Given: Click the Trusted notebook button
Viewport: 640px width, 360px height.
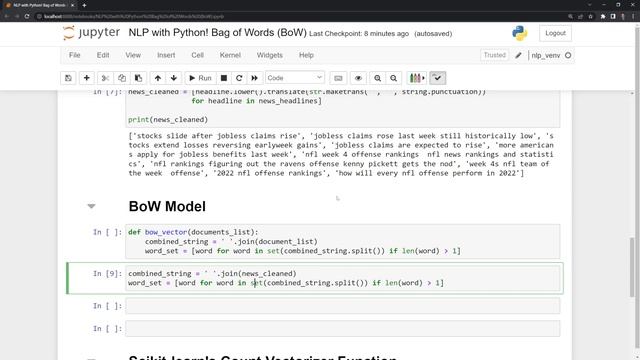Looking at the screenshot, I should pyautogui.click(x=495, y=55).
